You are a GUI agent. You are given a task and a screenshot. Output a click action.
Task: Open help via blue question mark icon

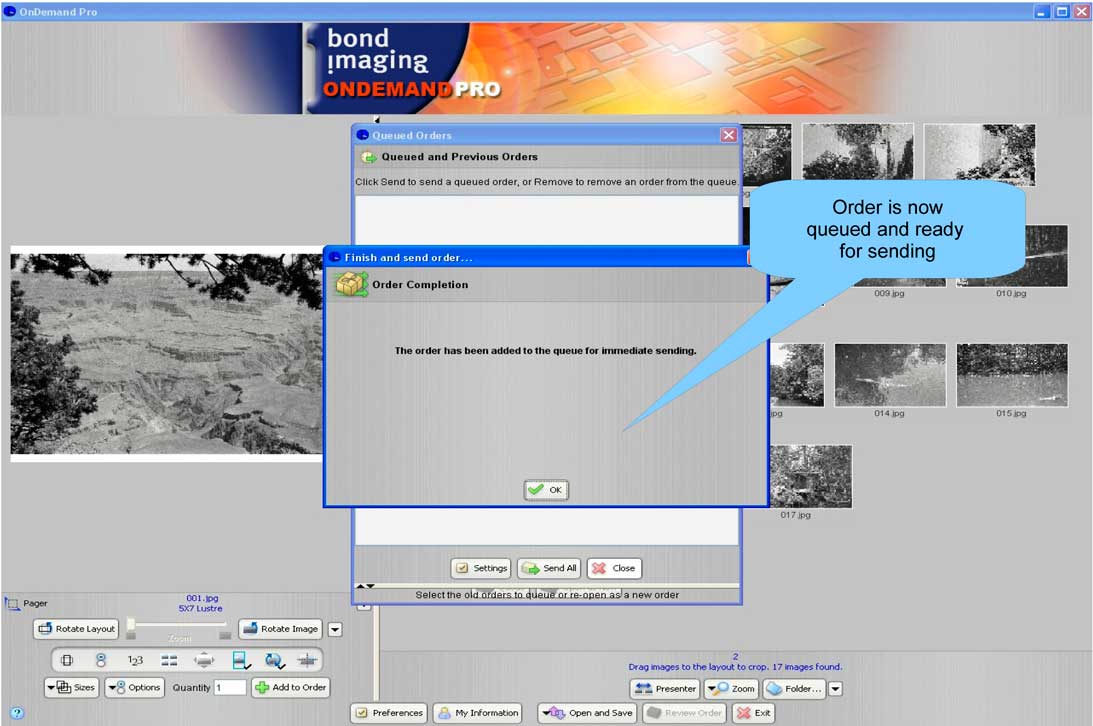click(x=16, y=713)
